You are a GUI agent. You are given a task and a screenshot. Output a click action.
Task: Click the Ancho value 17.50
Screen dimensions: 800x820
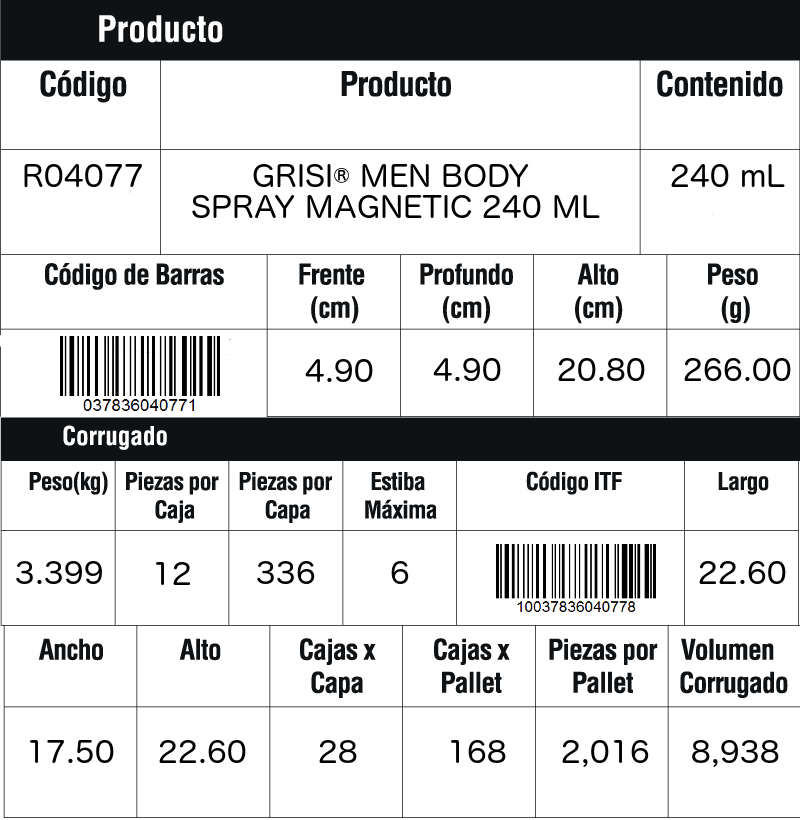point(71,752)
